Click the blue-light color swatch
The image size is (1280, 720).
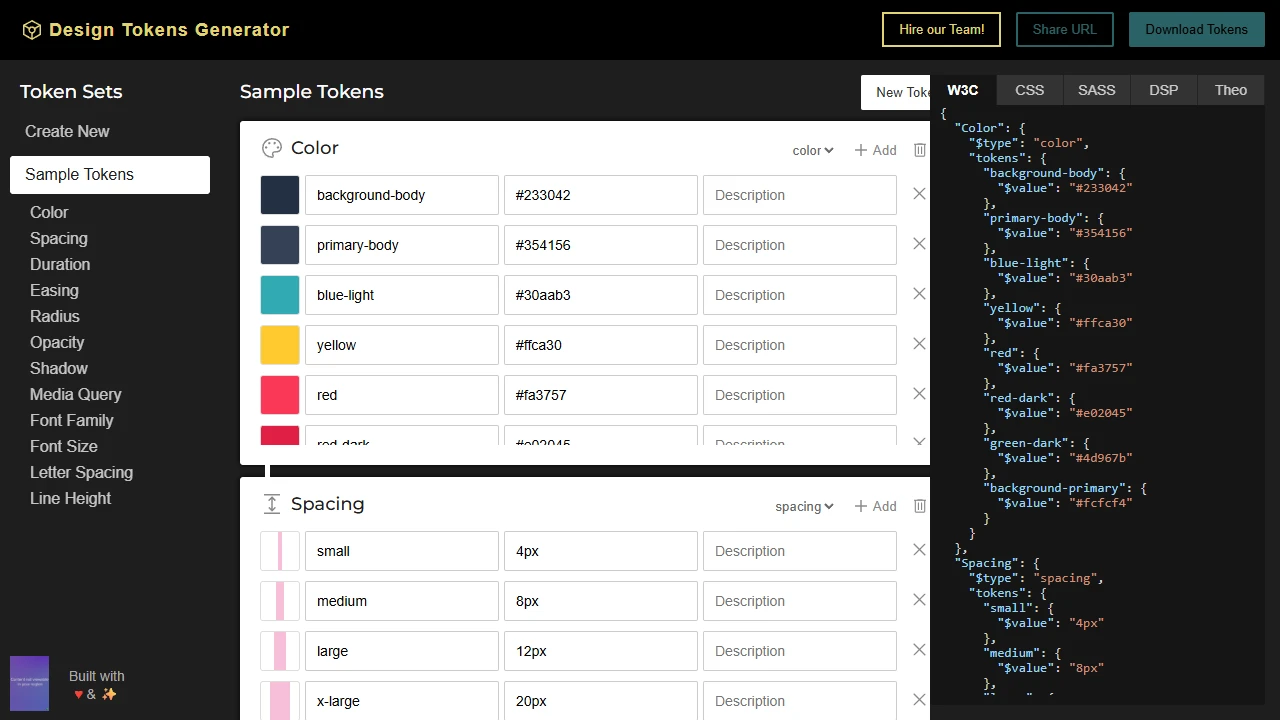[x=279, y=294]
